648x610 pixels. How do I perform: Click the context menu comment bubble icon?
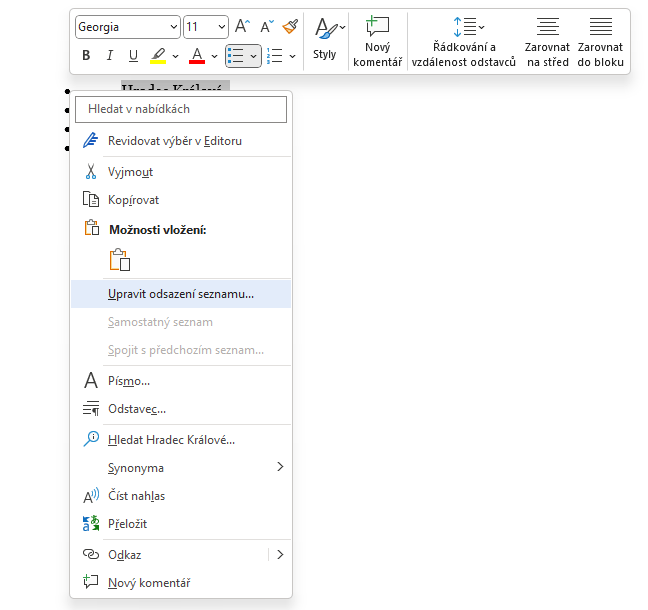tap(91, 581)
